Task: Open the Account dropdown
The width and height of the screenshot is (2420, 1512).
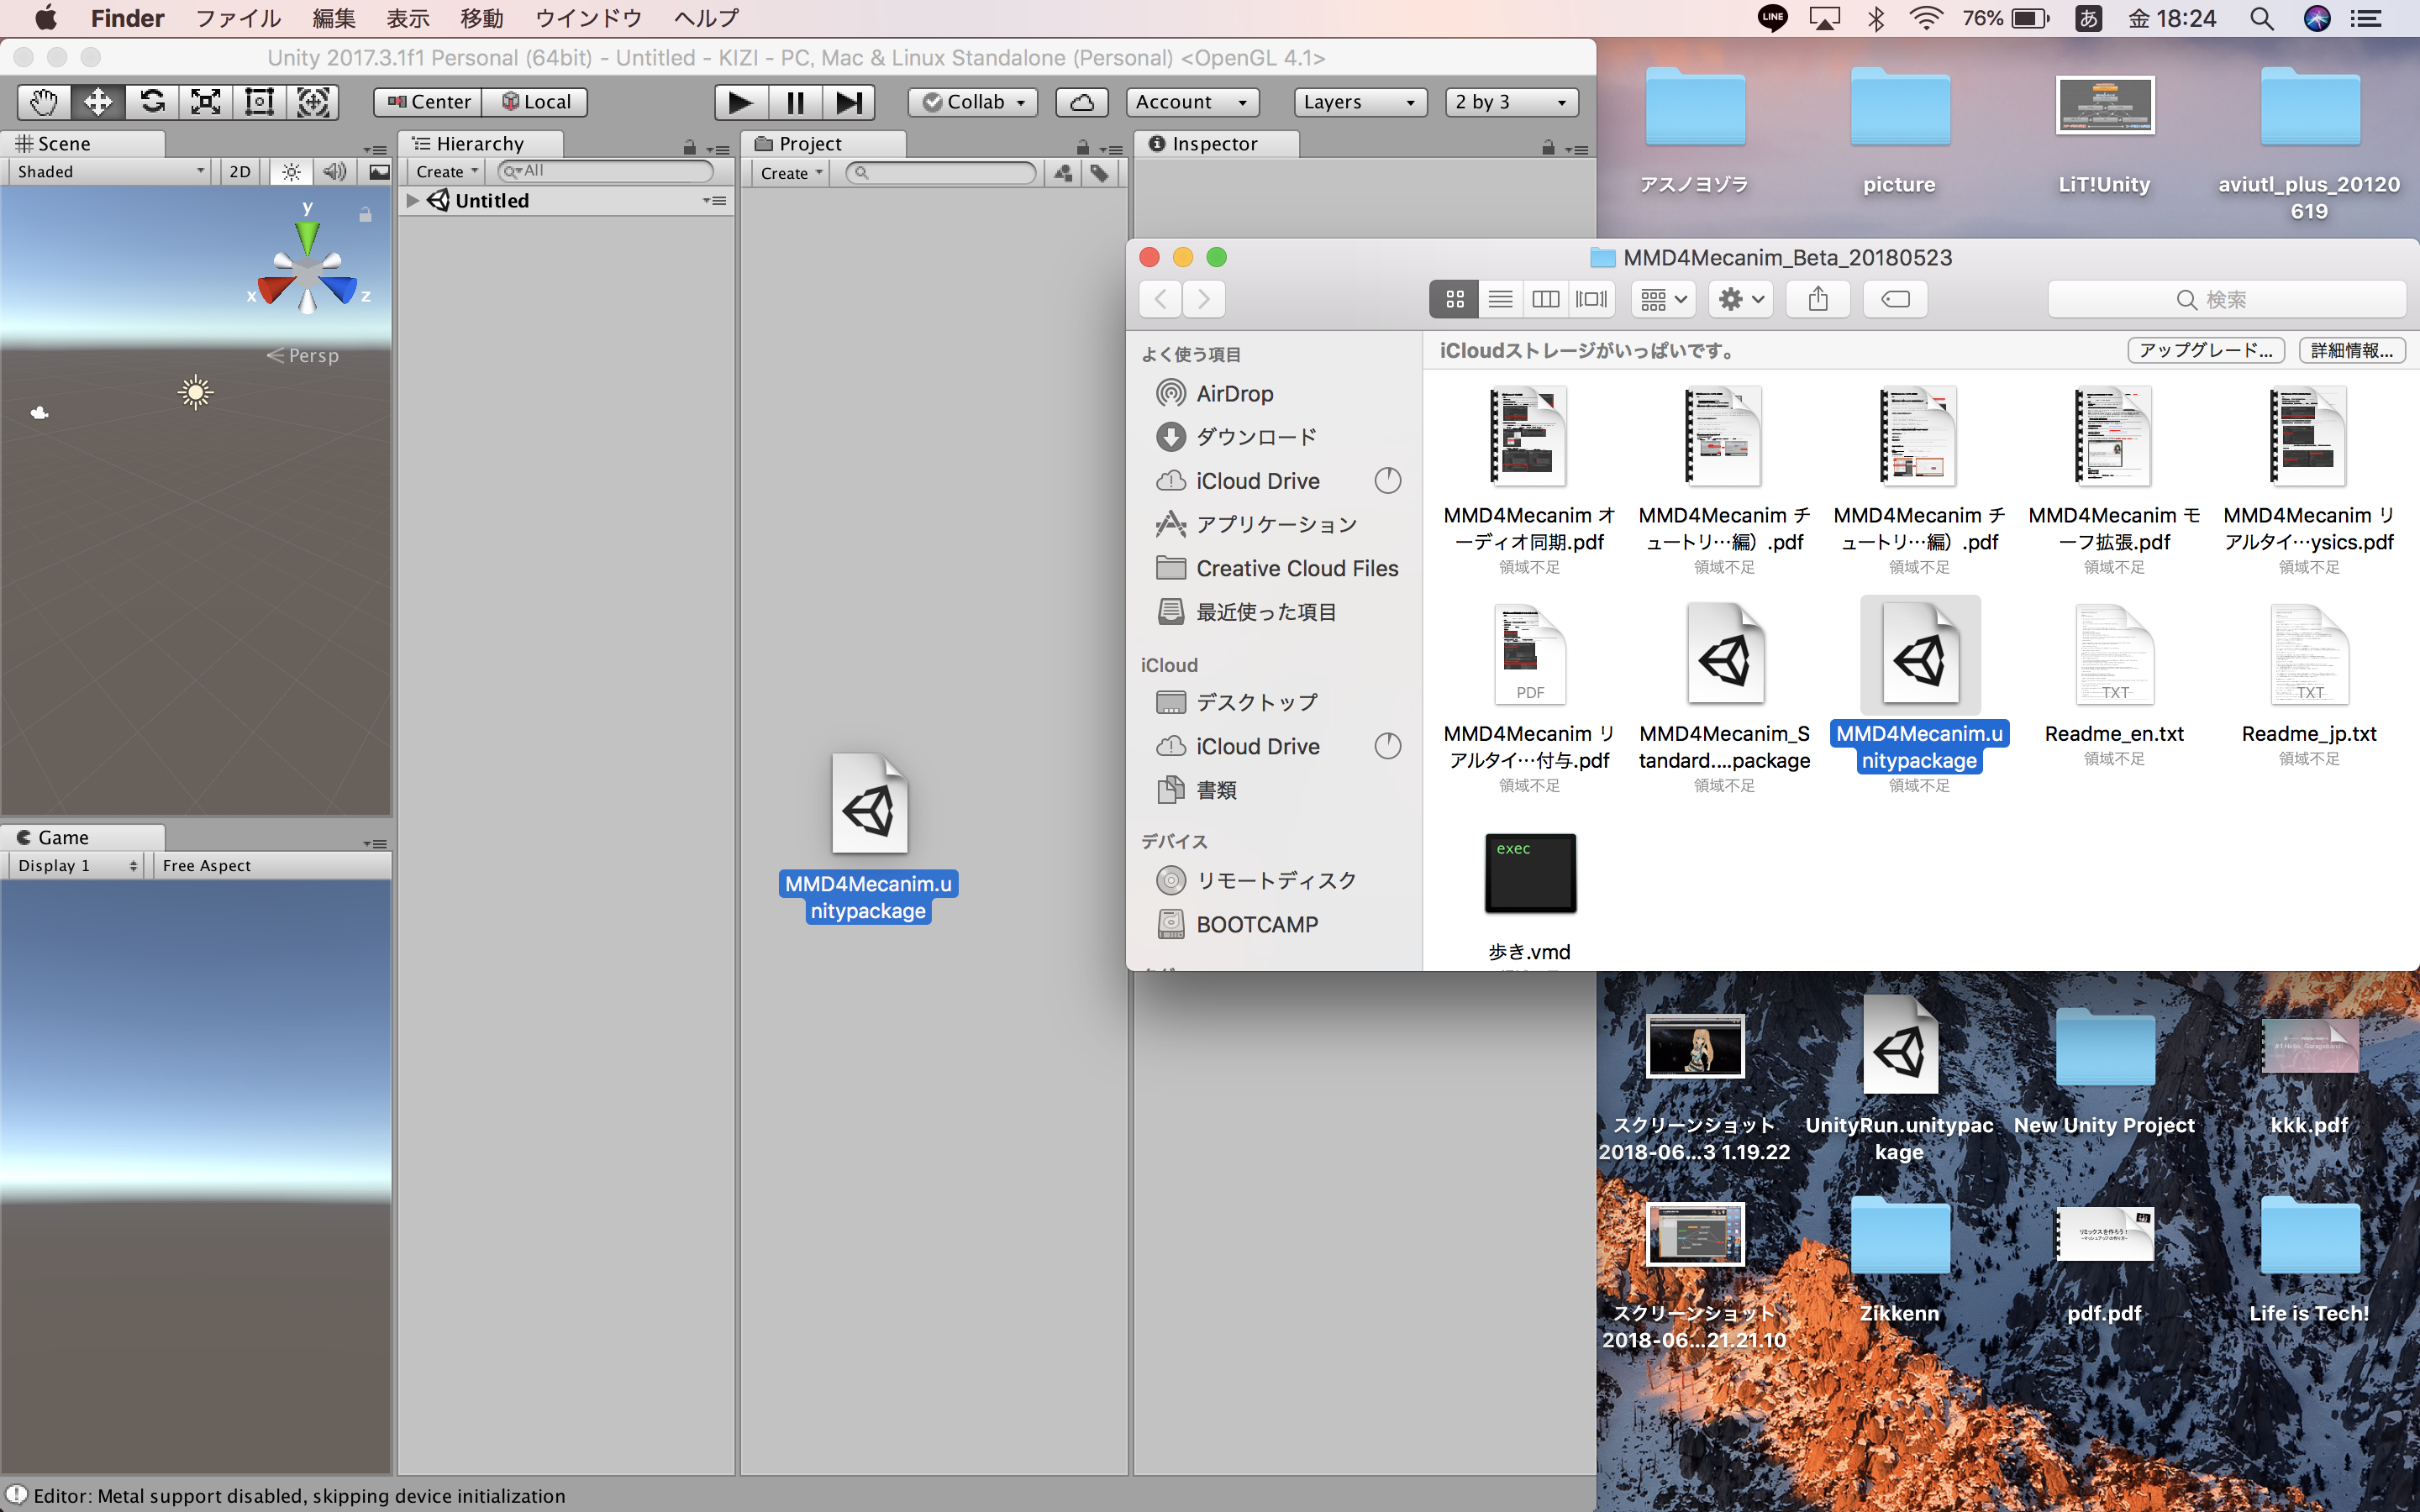Action: [1192, 102]
